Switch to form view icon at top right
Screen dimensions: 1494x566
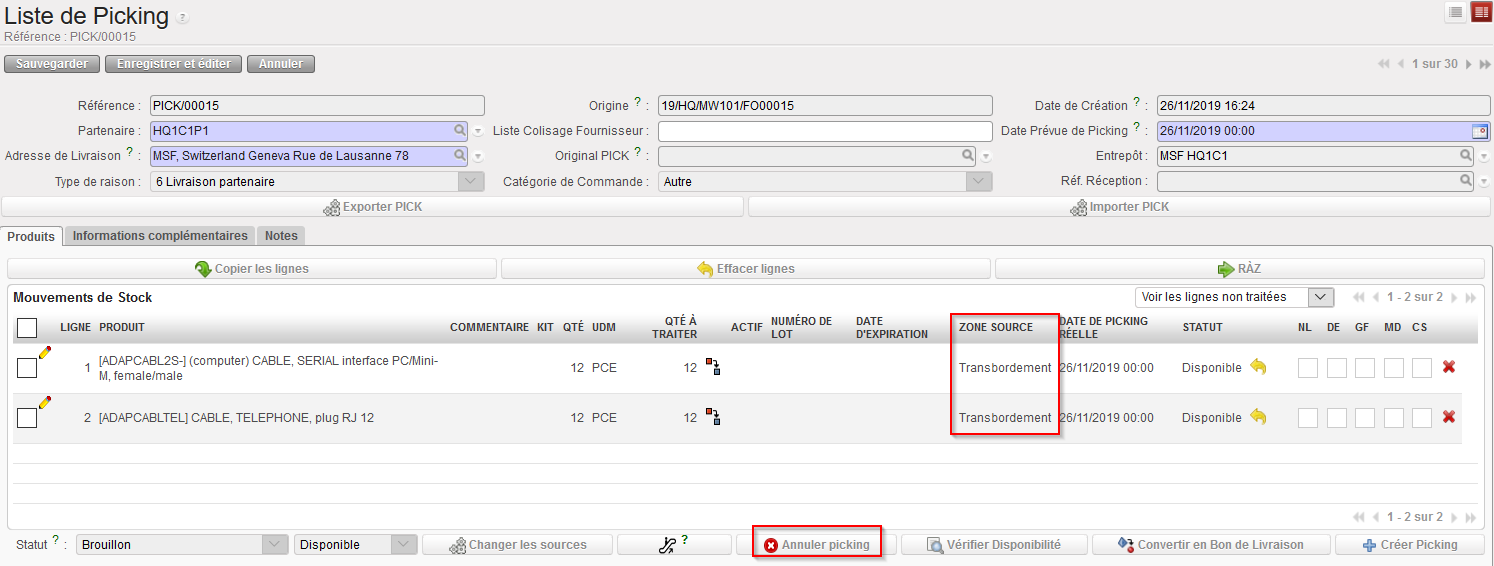[x=1481, y=12]
